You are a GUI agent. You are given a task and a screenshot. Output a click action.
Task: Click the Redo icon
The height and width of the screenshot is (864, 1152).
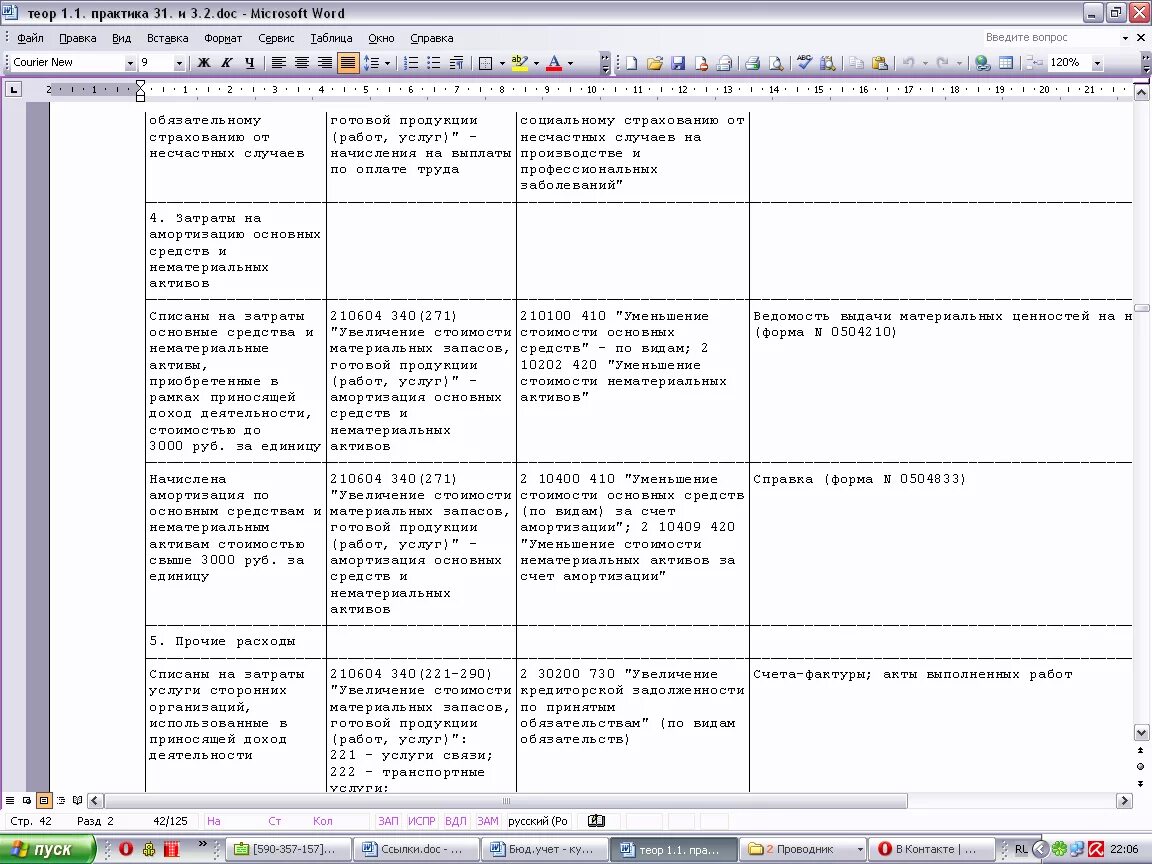pos(943,63)
